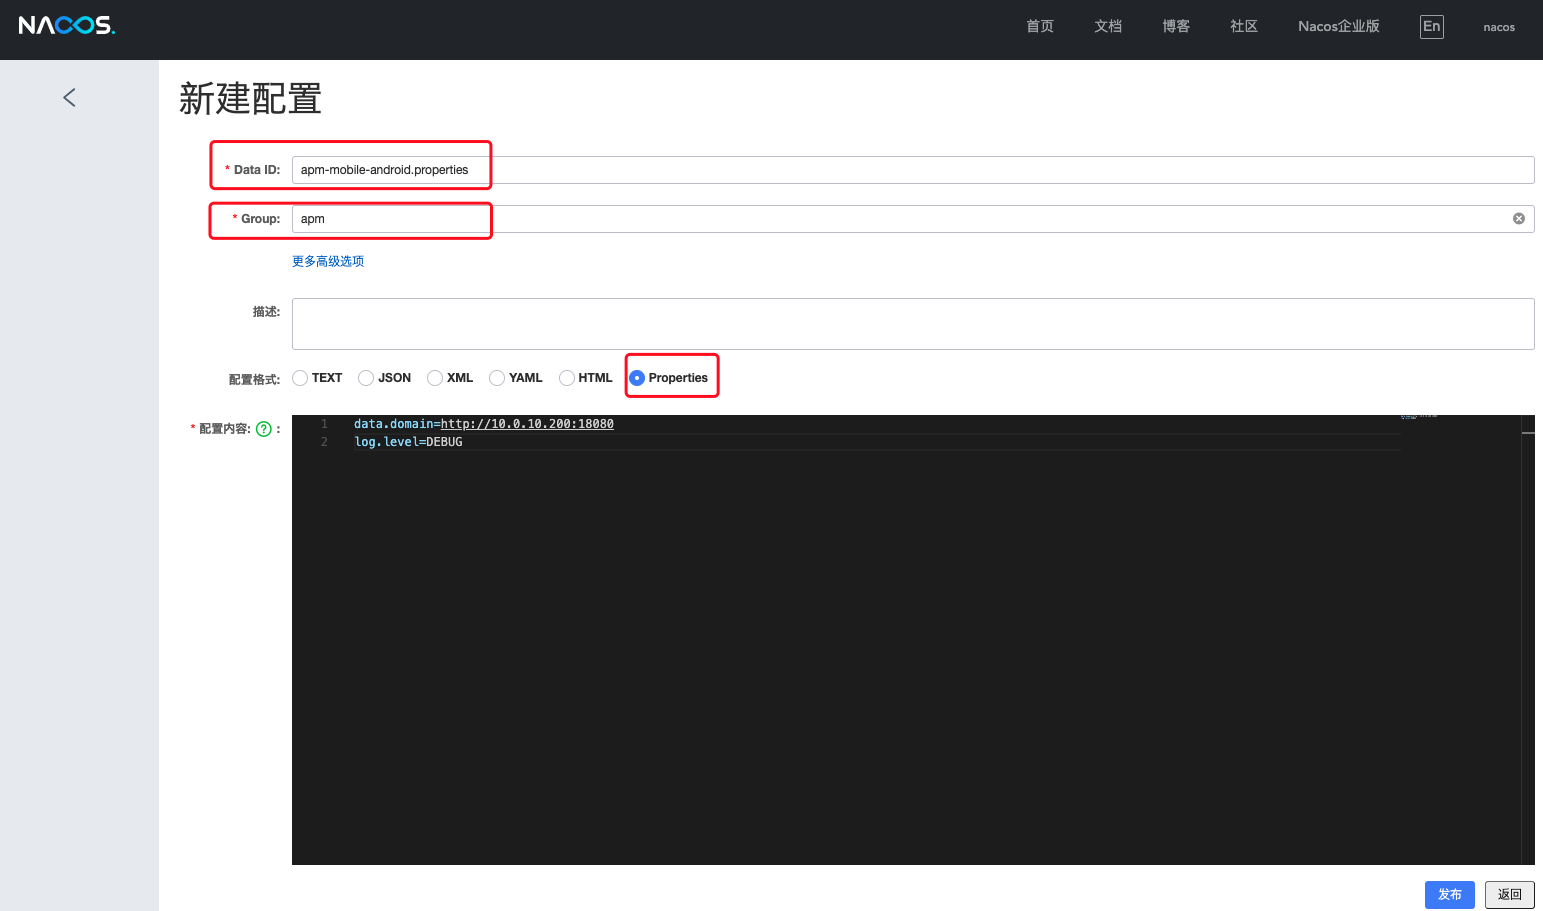Open the Nacos企业版 nav item
Image resolution: width=1543 pixels, height=911 pixels.
pyautogui.click(x=1339, y=27)
